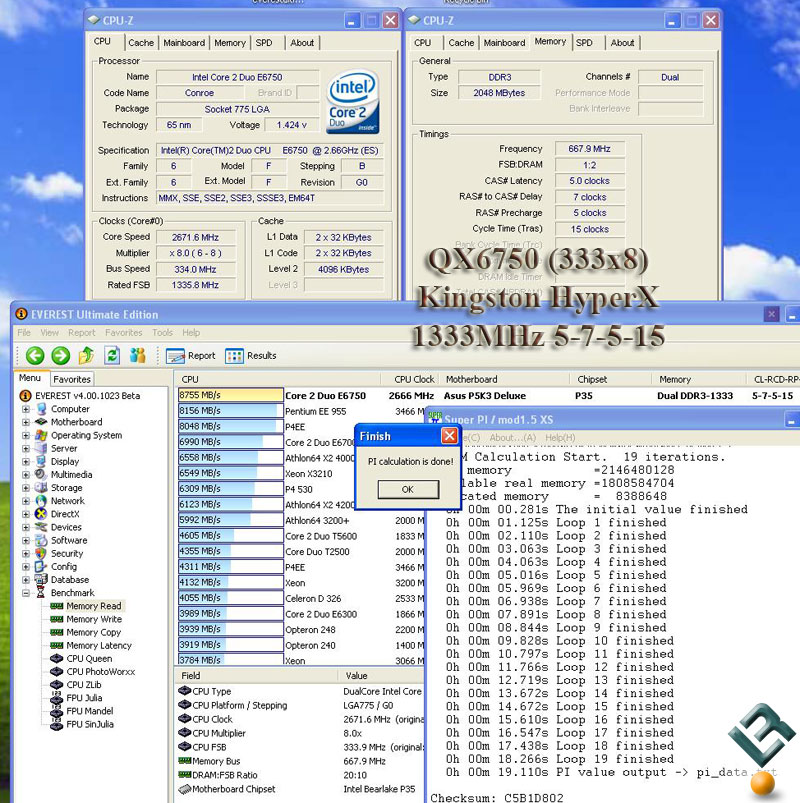Expand the Operating System tree node

tap(26, 435)
